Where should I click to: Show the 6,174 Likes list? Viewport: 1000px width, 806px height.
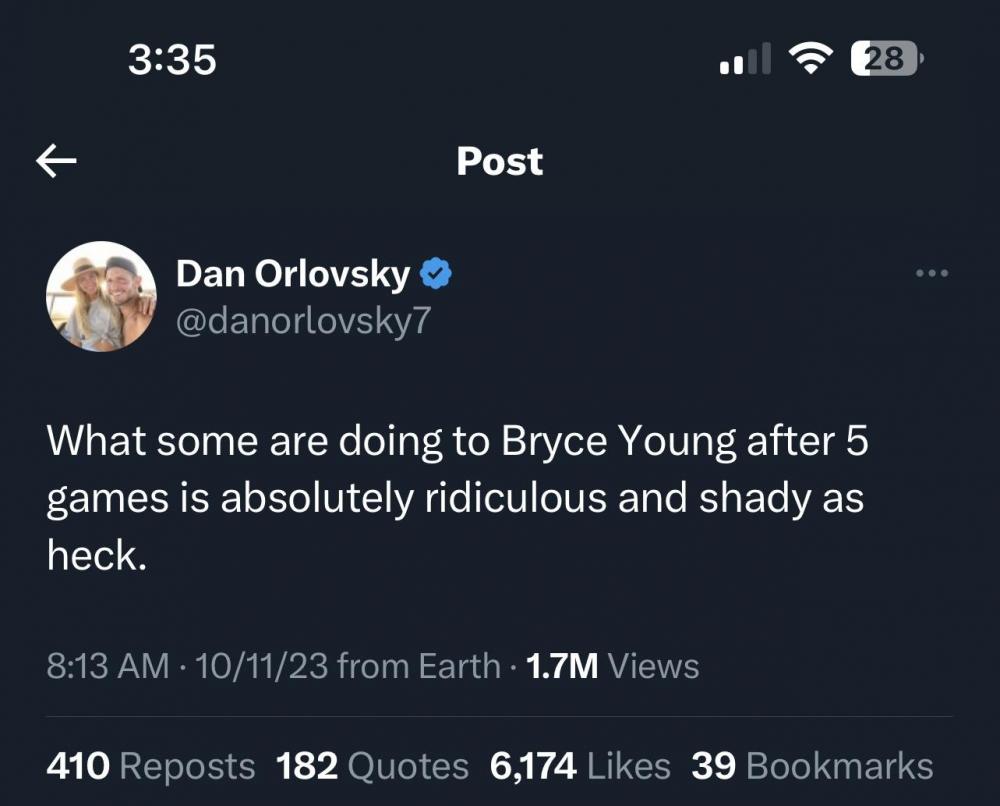tap(580, 766)
